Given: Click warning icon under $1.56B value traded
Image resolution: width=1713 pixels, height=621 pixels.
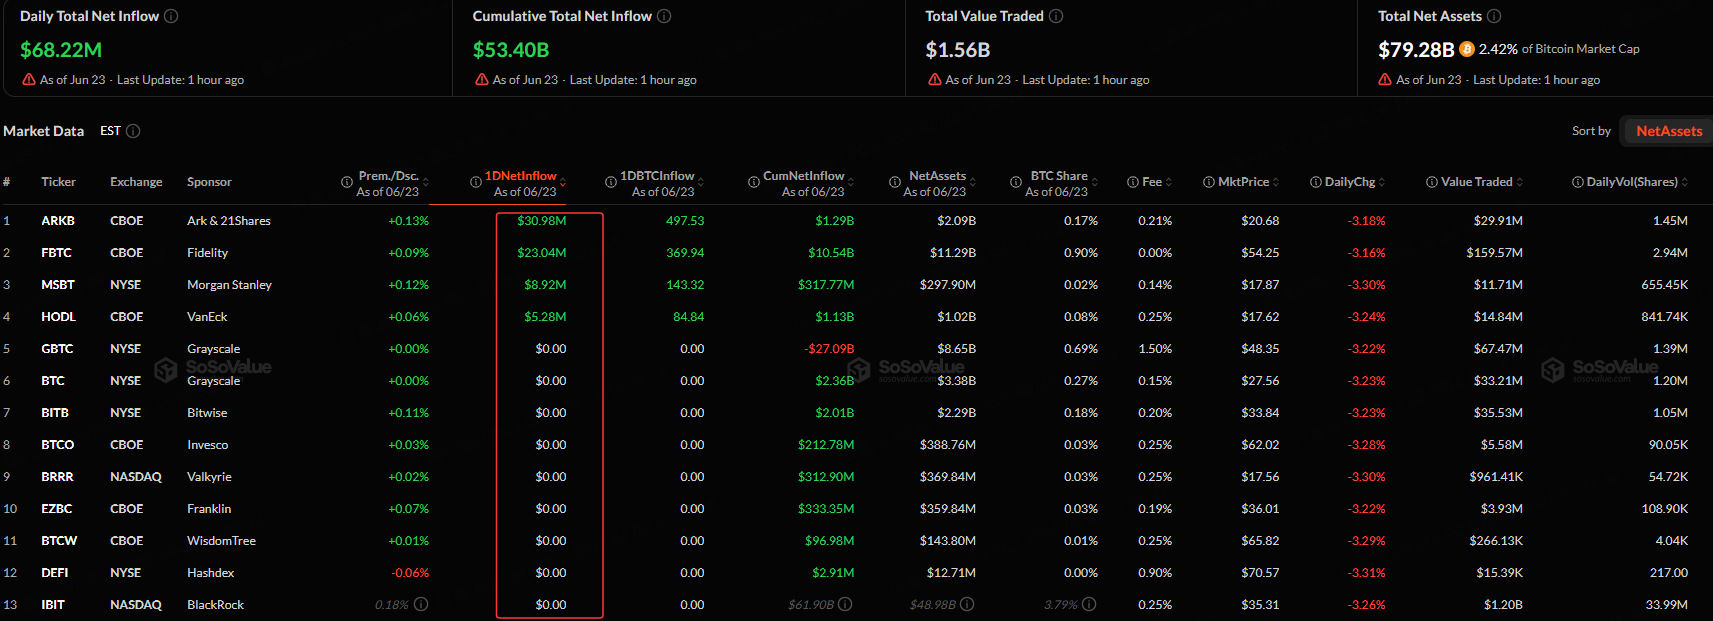Looking at the screenshot, I should click(934, 79).
